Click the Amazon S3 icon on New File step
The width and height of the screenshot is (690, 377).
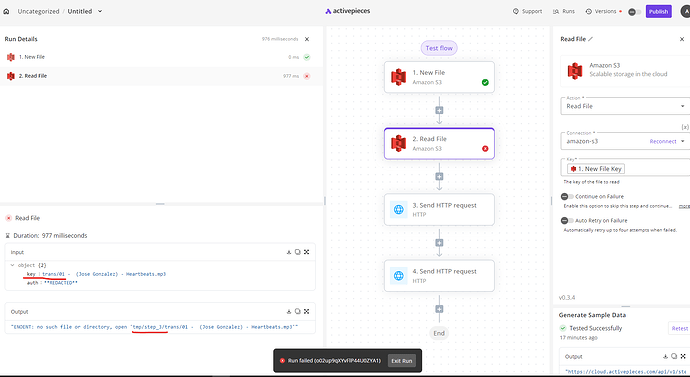pos(399,77)
